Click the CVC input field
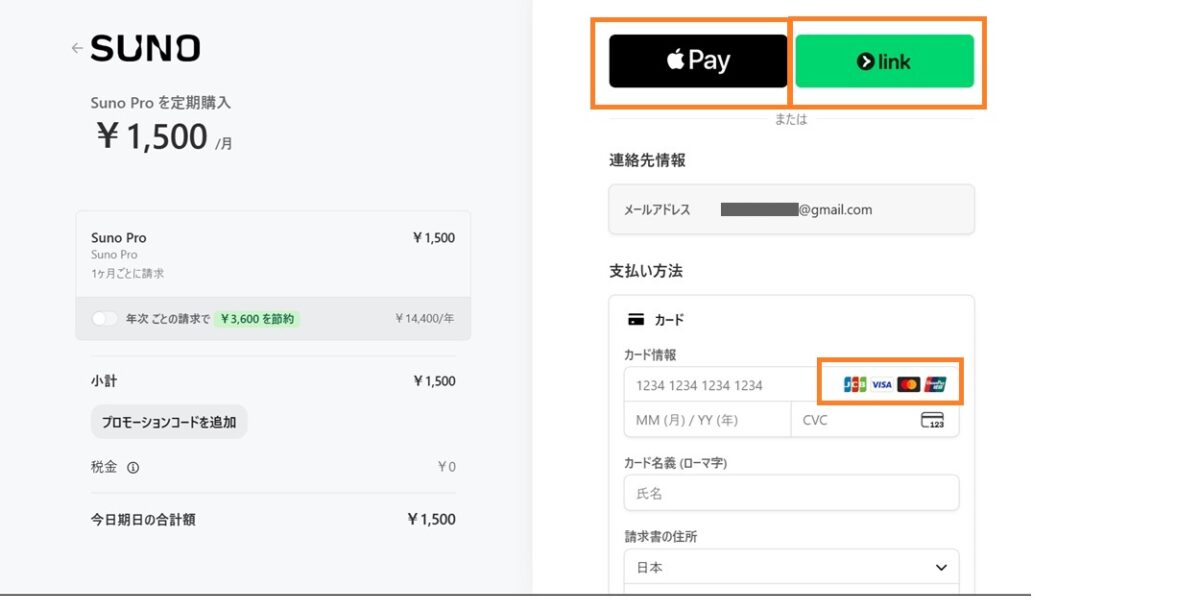 point(875,420)
